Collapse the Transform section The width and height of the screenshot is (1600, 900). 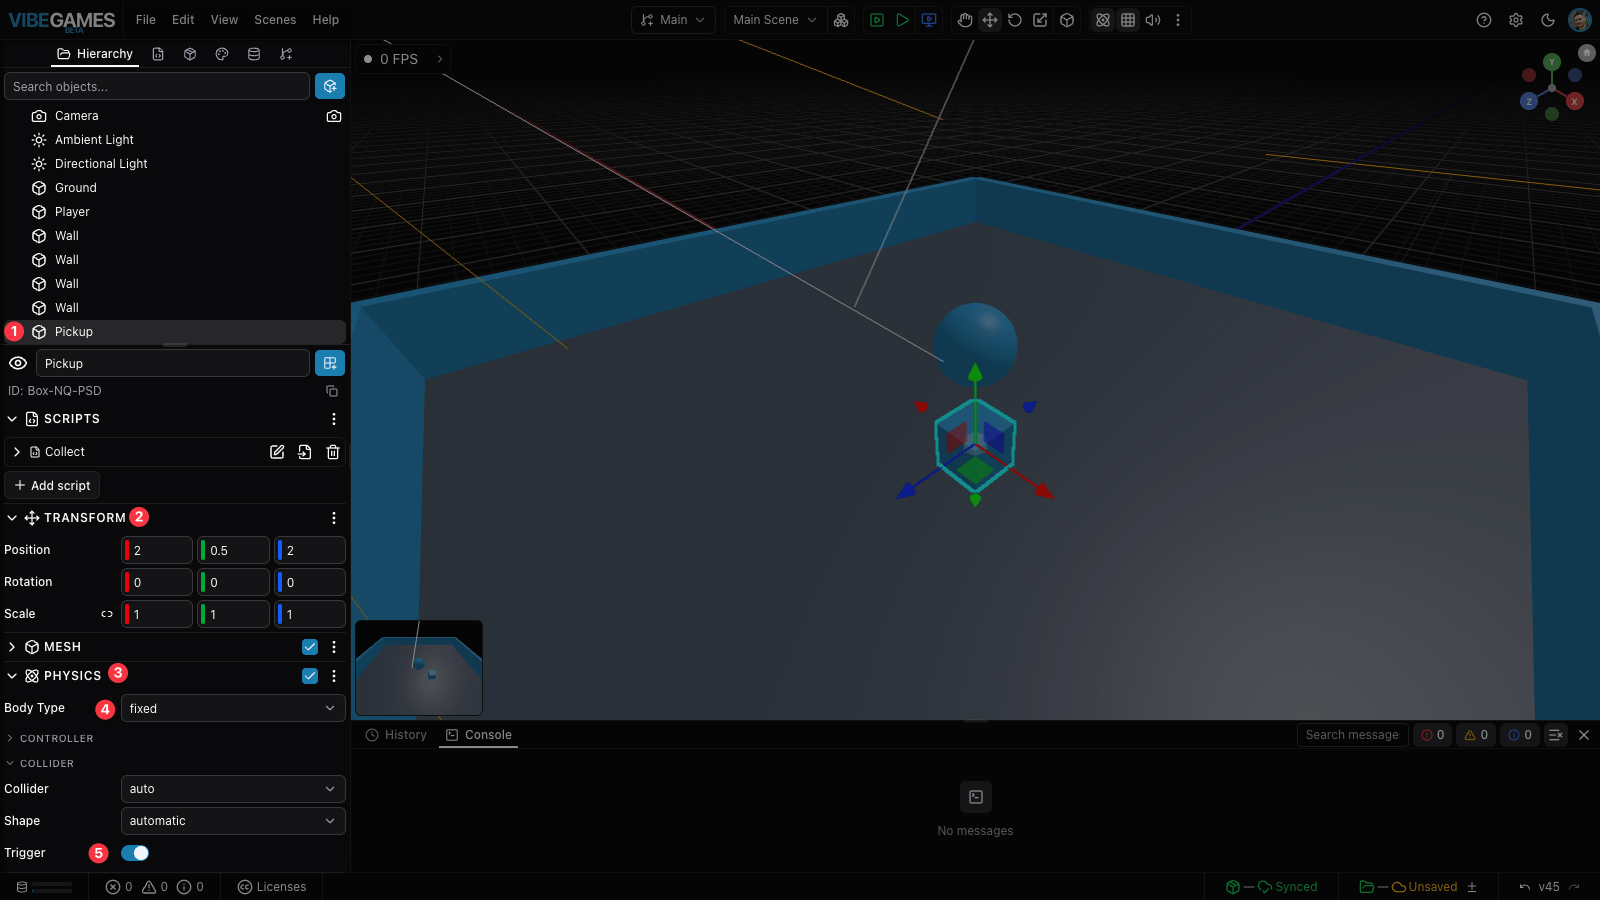tap(12, 518)
